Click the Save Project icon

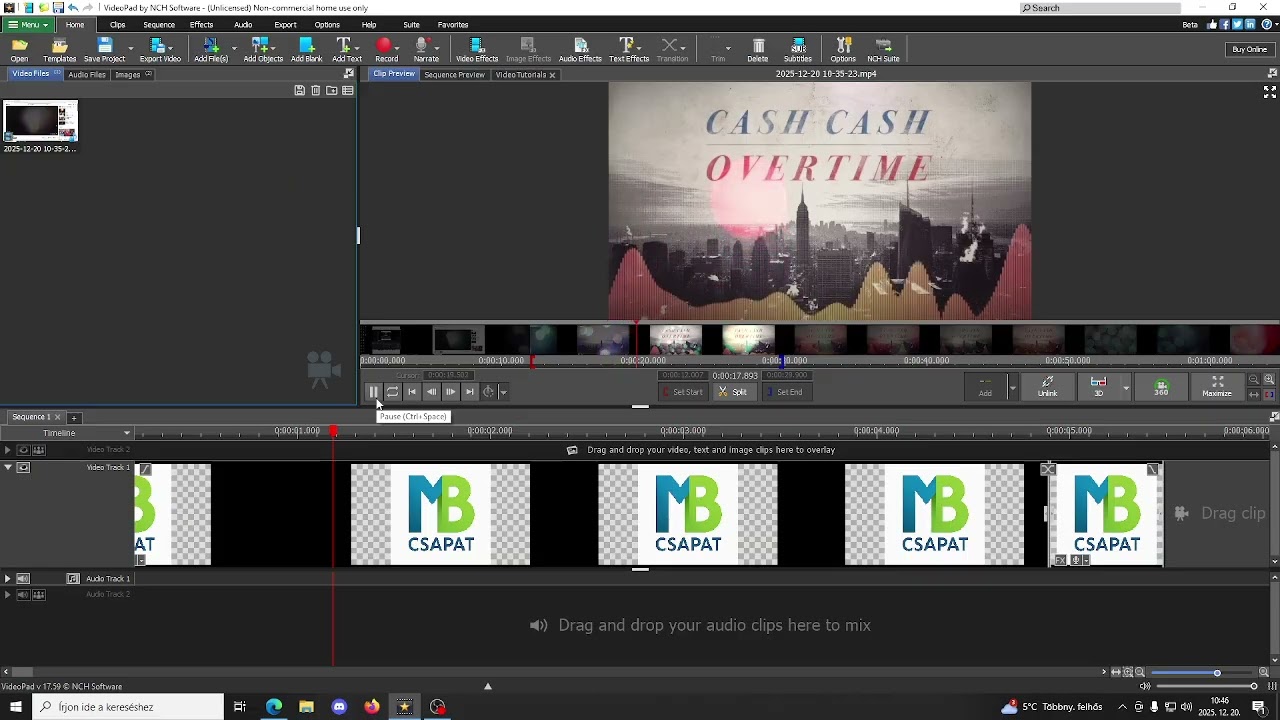tap(104, 50)
